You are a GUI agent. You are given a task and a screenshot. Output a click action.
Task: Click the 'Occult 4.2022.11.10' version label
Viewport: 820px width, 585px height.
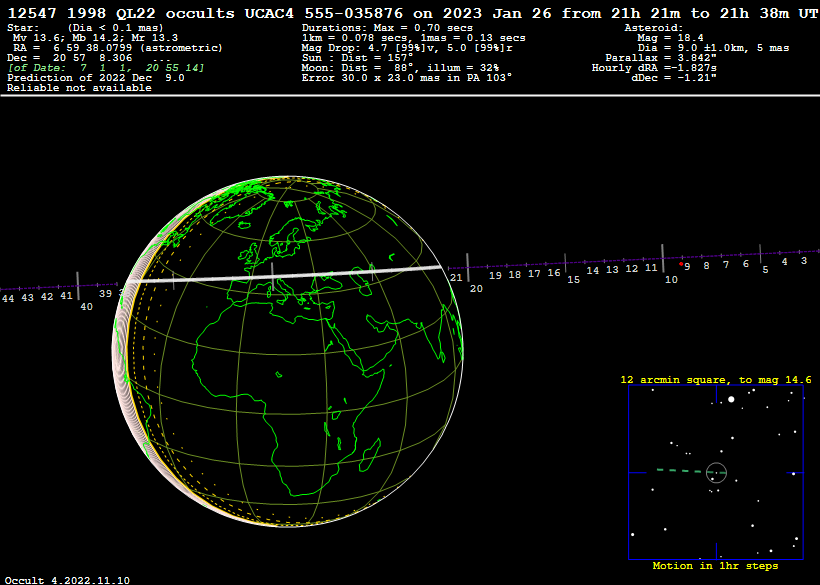(x=67, y=580)
